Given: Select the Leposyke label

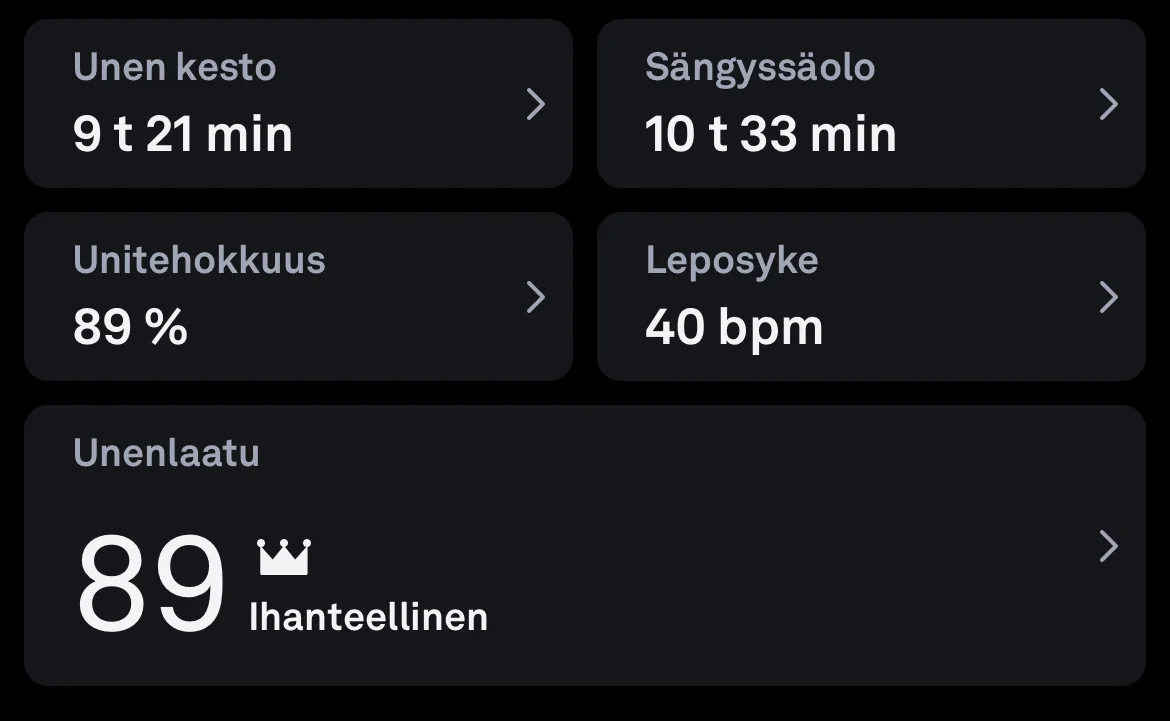Looking at the screenshot, I should pyautogui.click(x=732, y=260).
